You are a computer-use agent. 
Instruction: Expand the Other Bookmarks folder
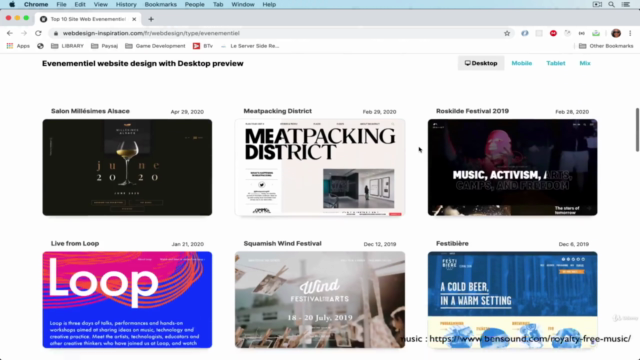pos(606,46)
